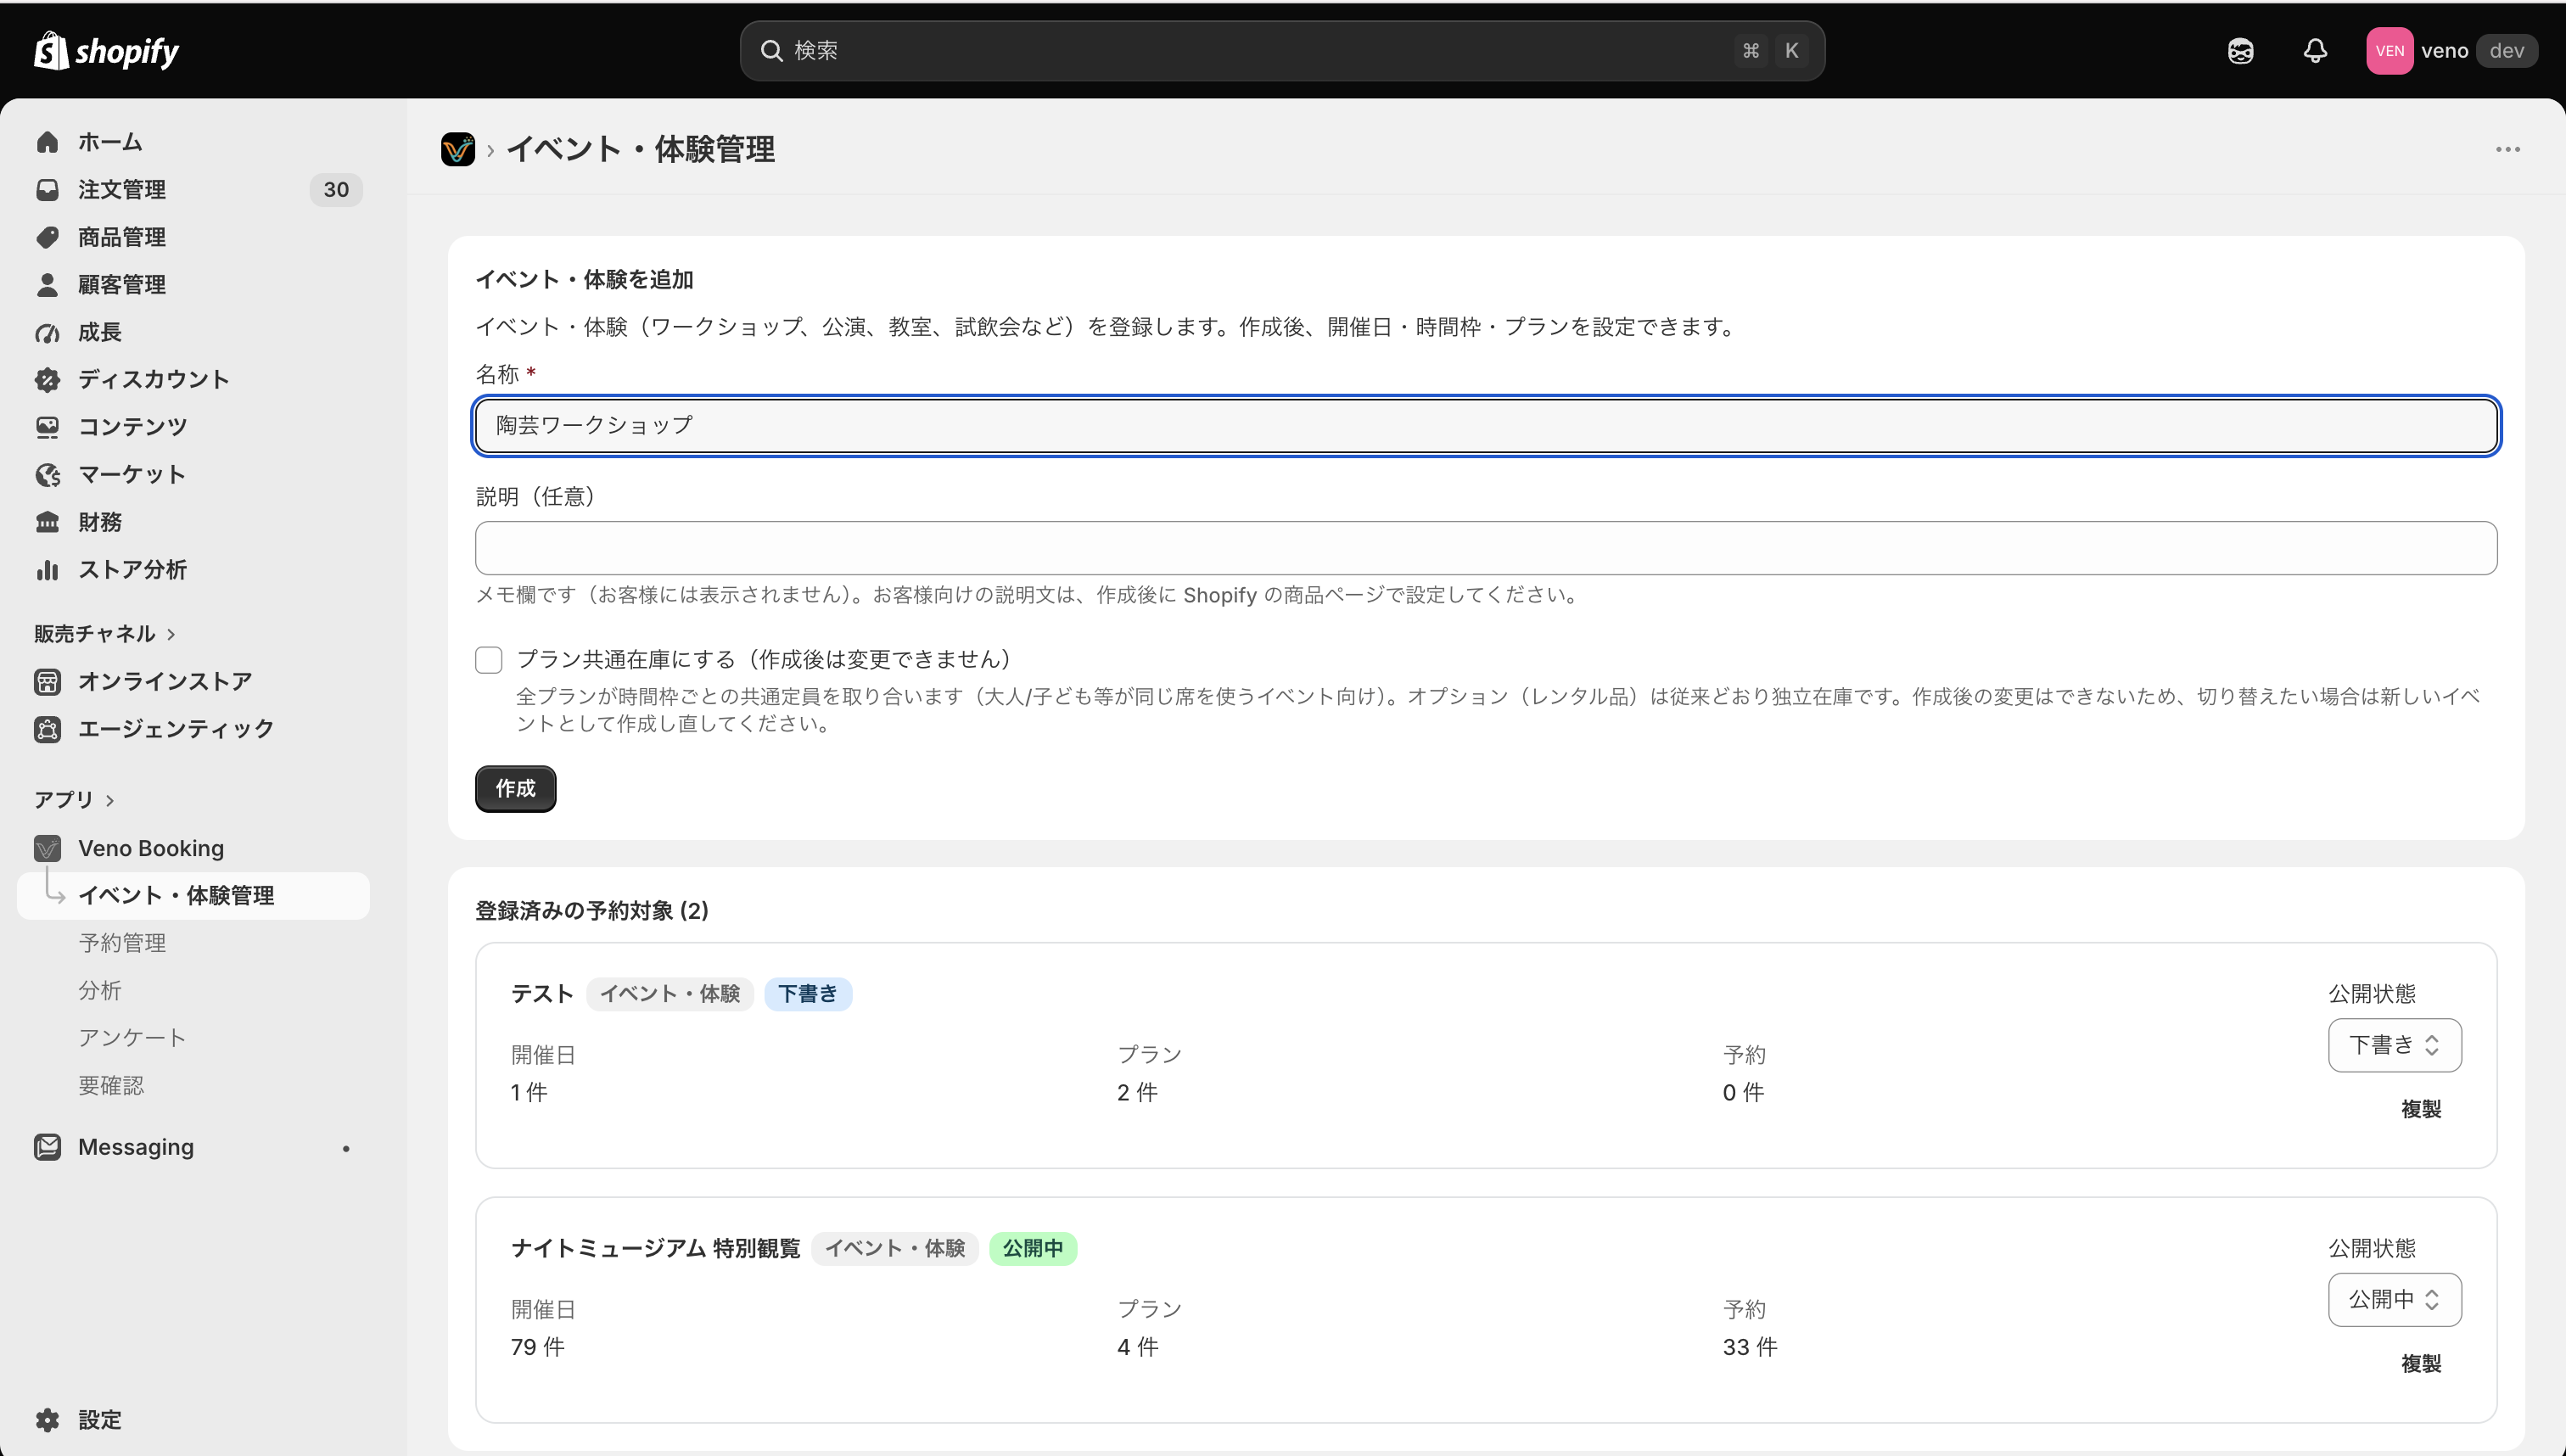Open the テスト event title
Viewport: 2566px width, 1456px height.
point(542,994)
